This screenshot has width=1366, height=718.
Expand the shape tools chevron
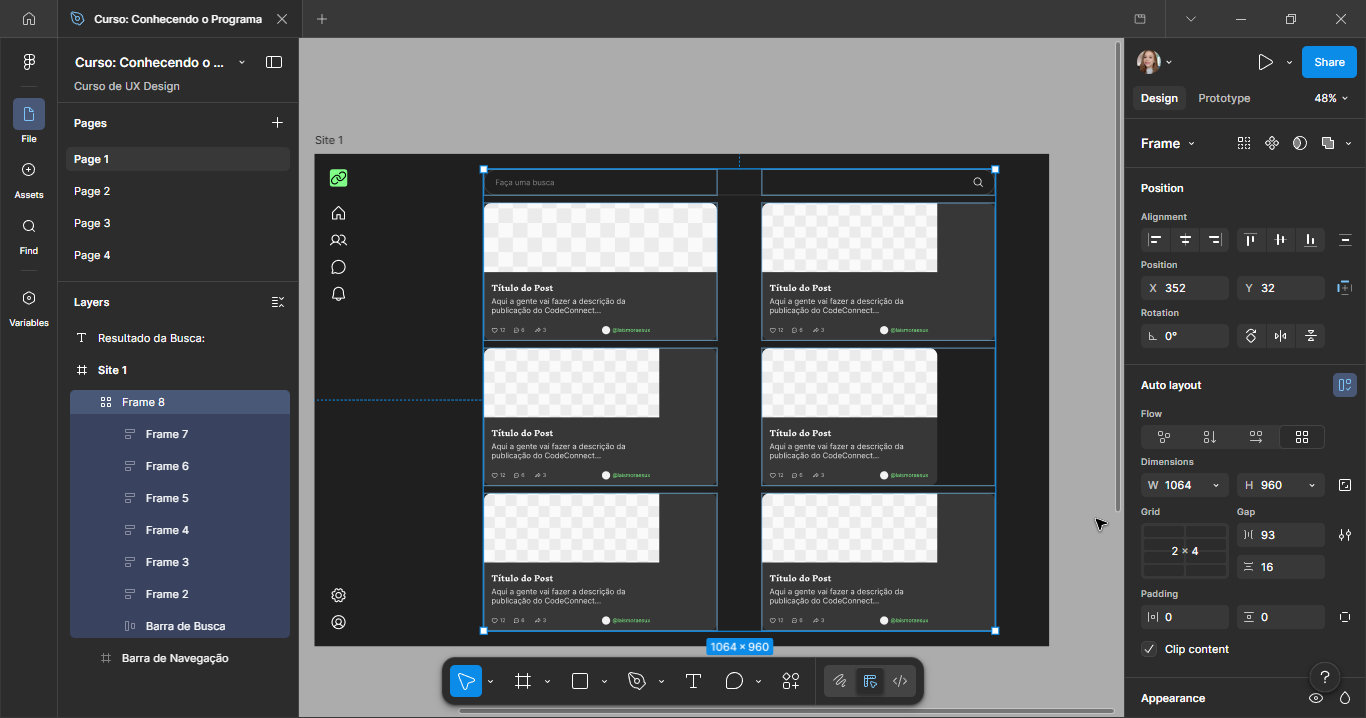coord(604,682)
